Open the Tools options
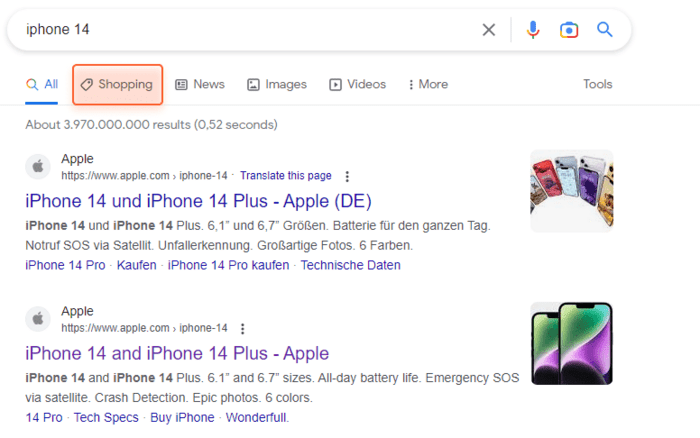Screen dimensions: 700x438 [x=597, y=85]
